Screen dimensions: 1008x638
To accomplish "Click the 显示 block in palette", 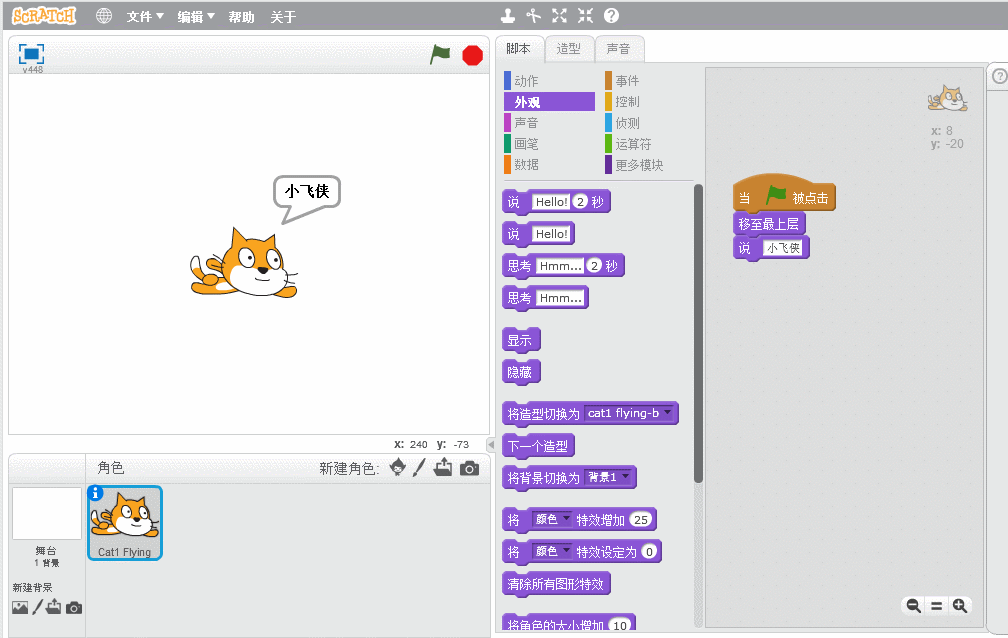I will pos(520,340).
